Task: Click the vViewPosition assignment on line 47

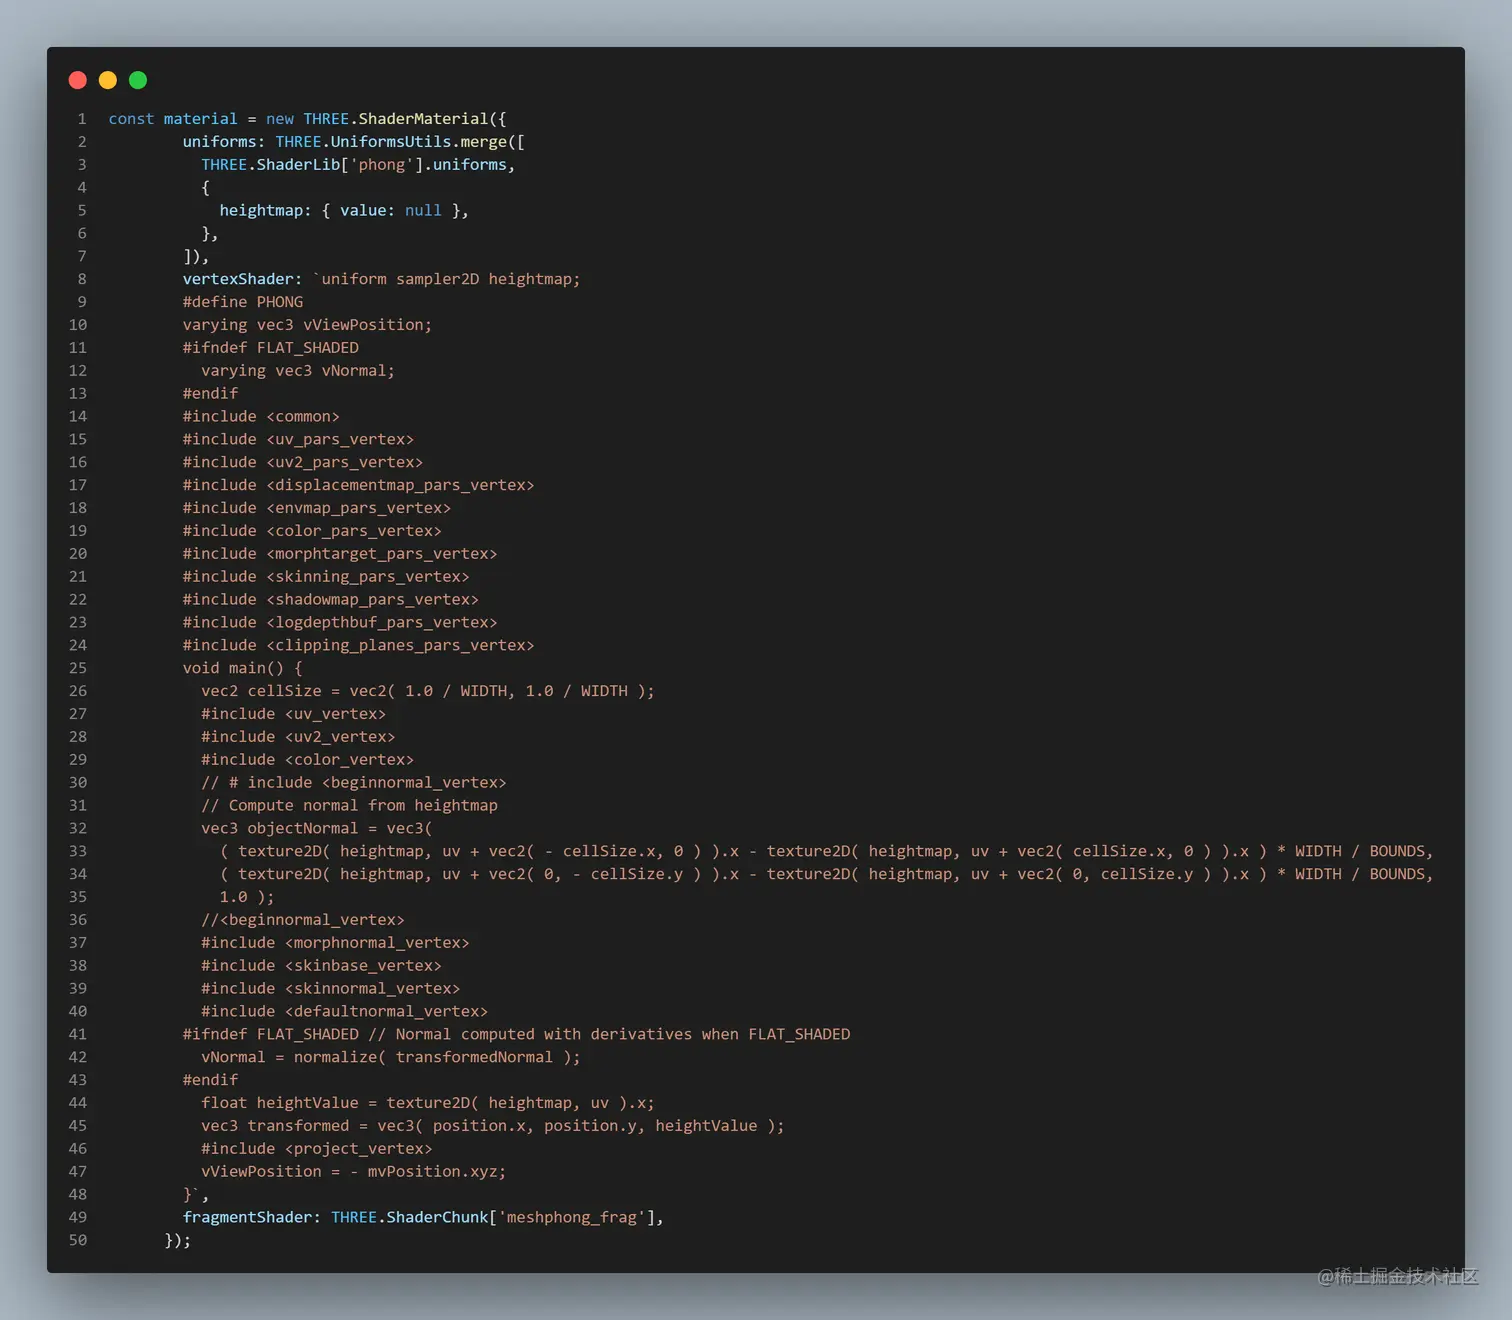Action: pos(353,1171)
